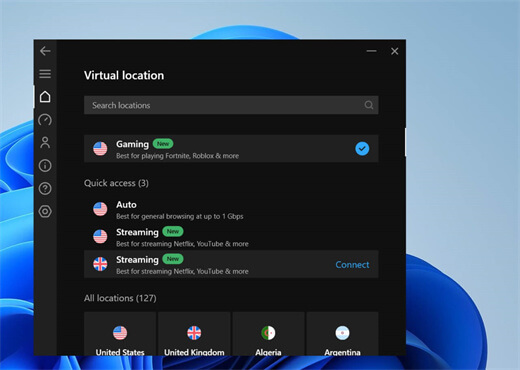Choose the United Kingdom location card
Screen dimensions: 520x370
(194, 334)
